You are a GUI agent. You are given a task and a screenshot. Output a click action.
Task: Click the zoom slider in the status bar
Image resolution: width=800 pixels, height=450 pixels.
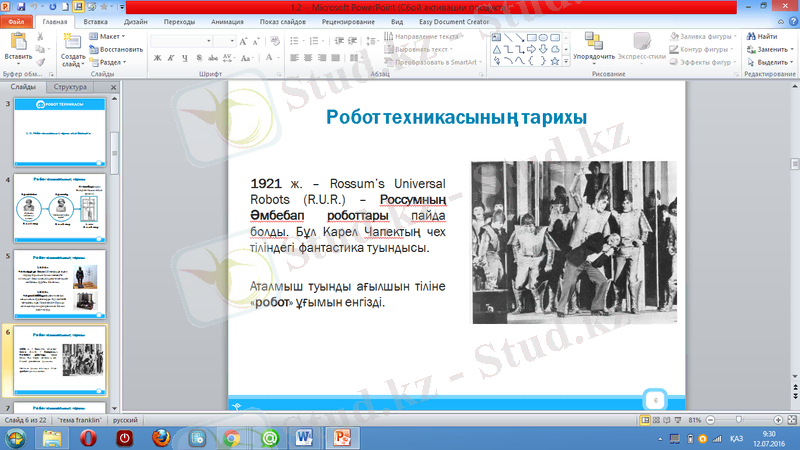pyautogui.click(x=738, y=420)
